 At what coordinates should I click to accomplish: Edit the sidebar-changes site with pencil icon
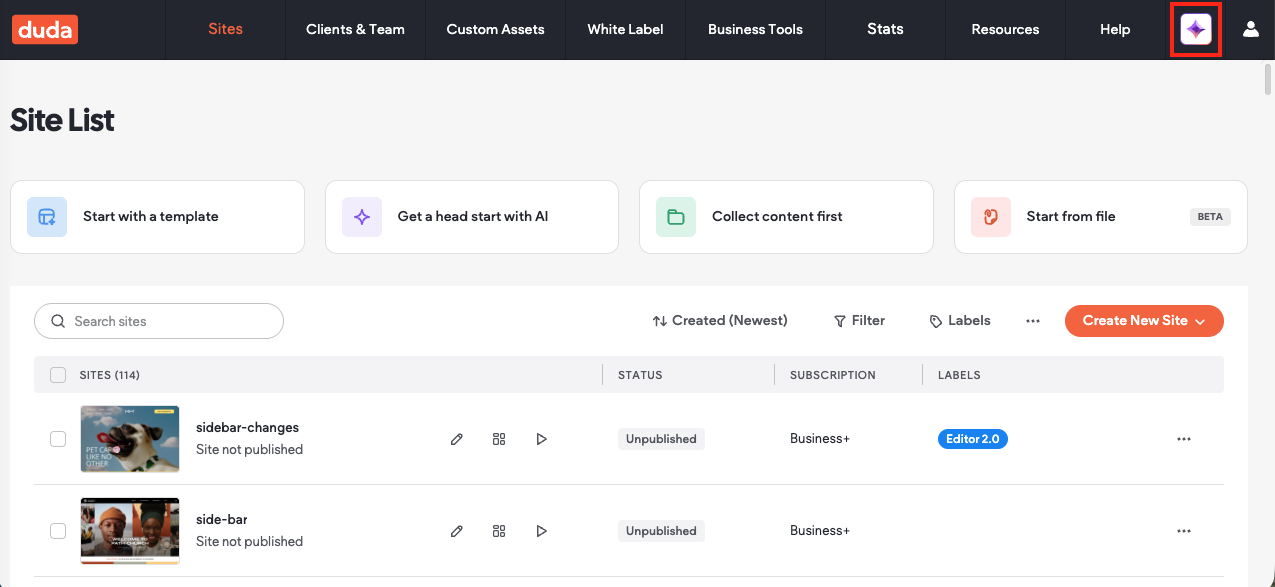[x=457, y=439]
